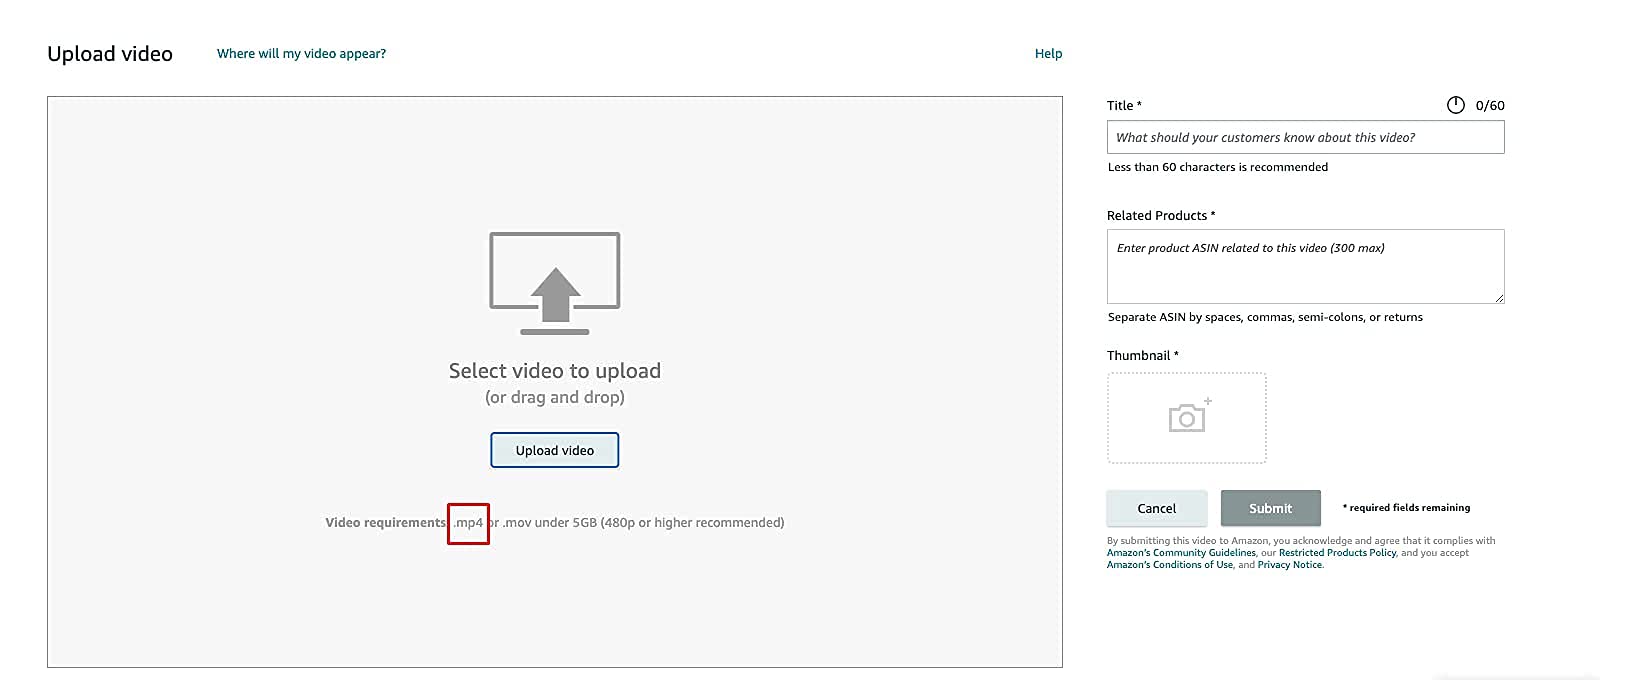This screenshot has height=680, width=1650.
Task: Click the 'Select video to upload' text
Action: (555, 371)
